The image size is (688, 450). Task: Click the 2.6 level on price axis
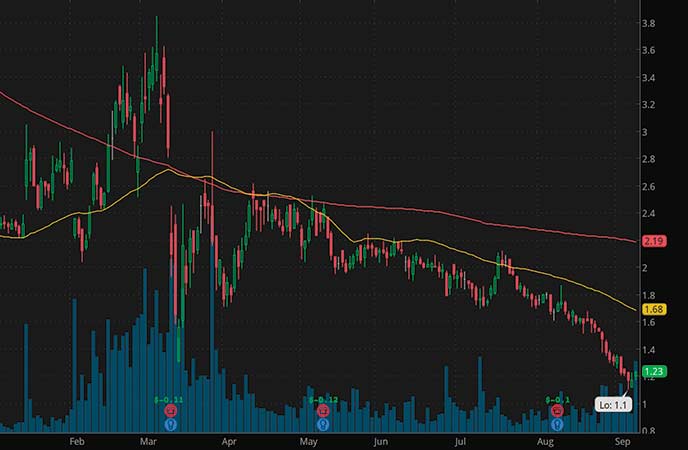pos(648,187)
